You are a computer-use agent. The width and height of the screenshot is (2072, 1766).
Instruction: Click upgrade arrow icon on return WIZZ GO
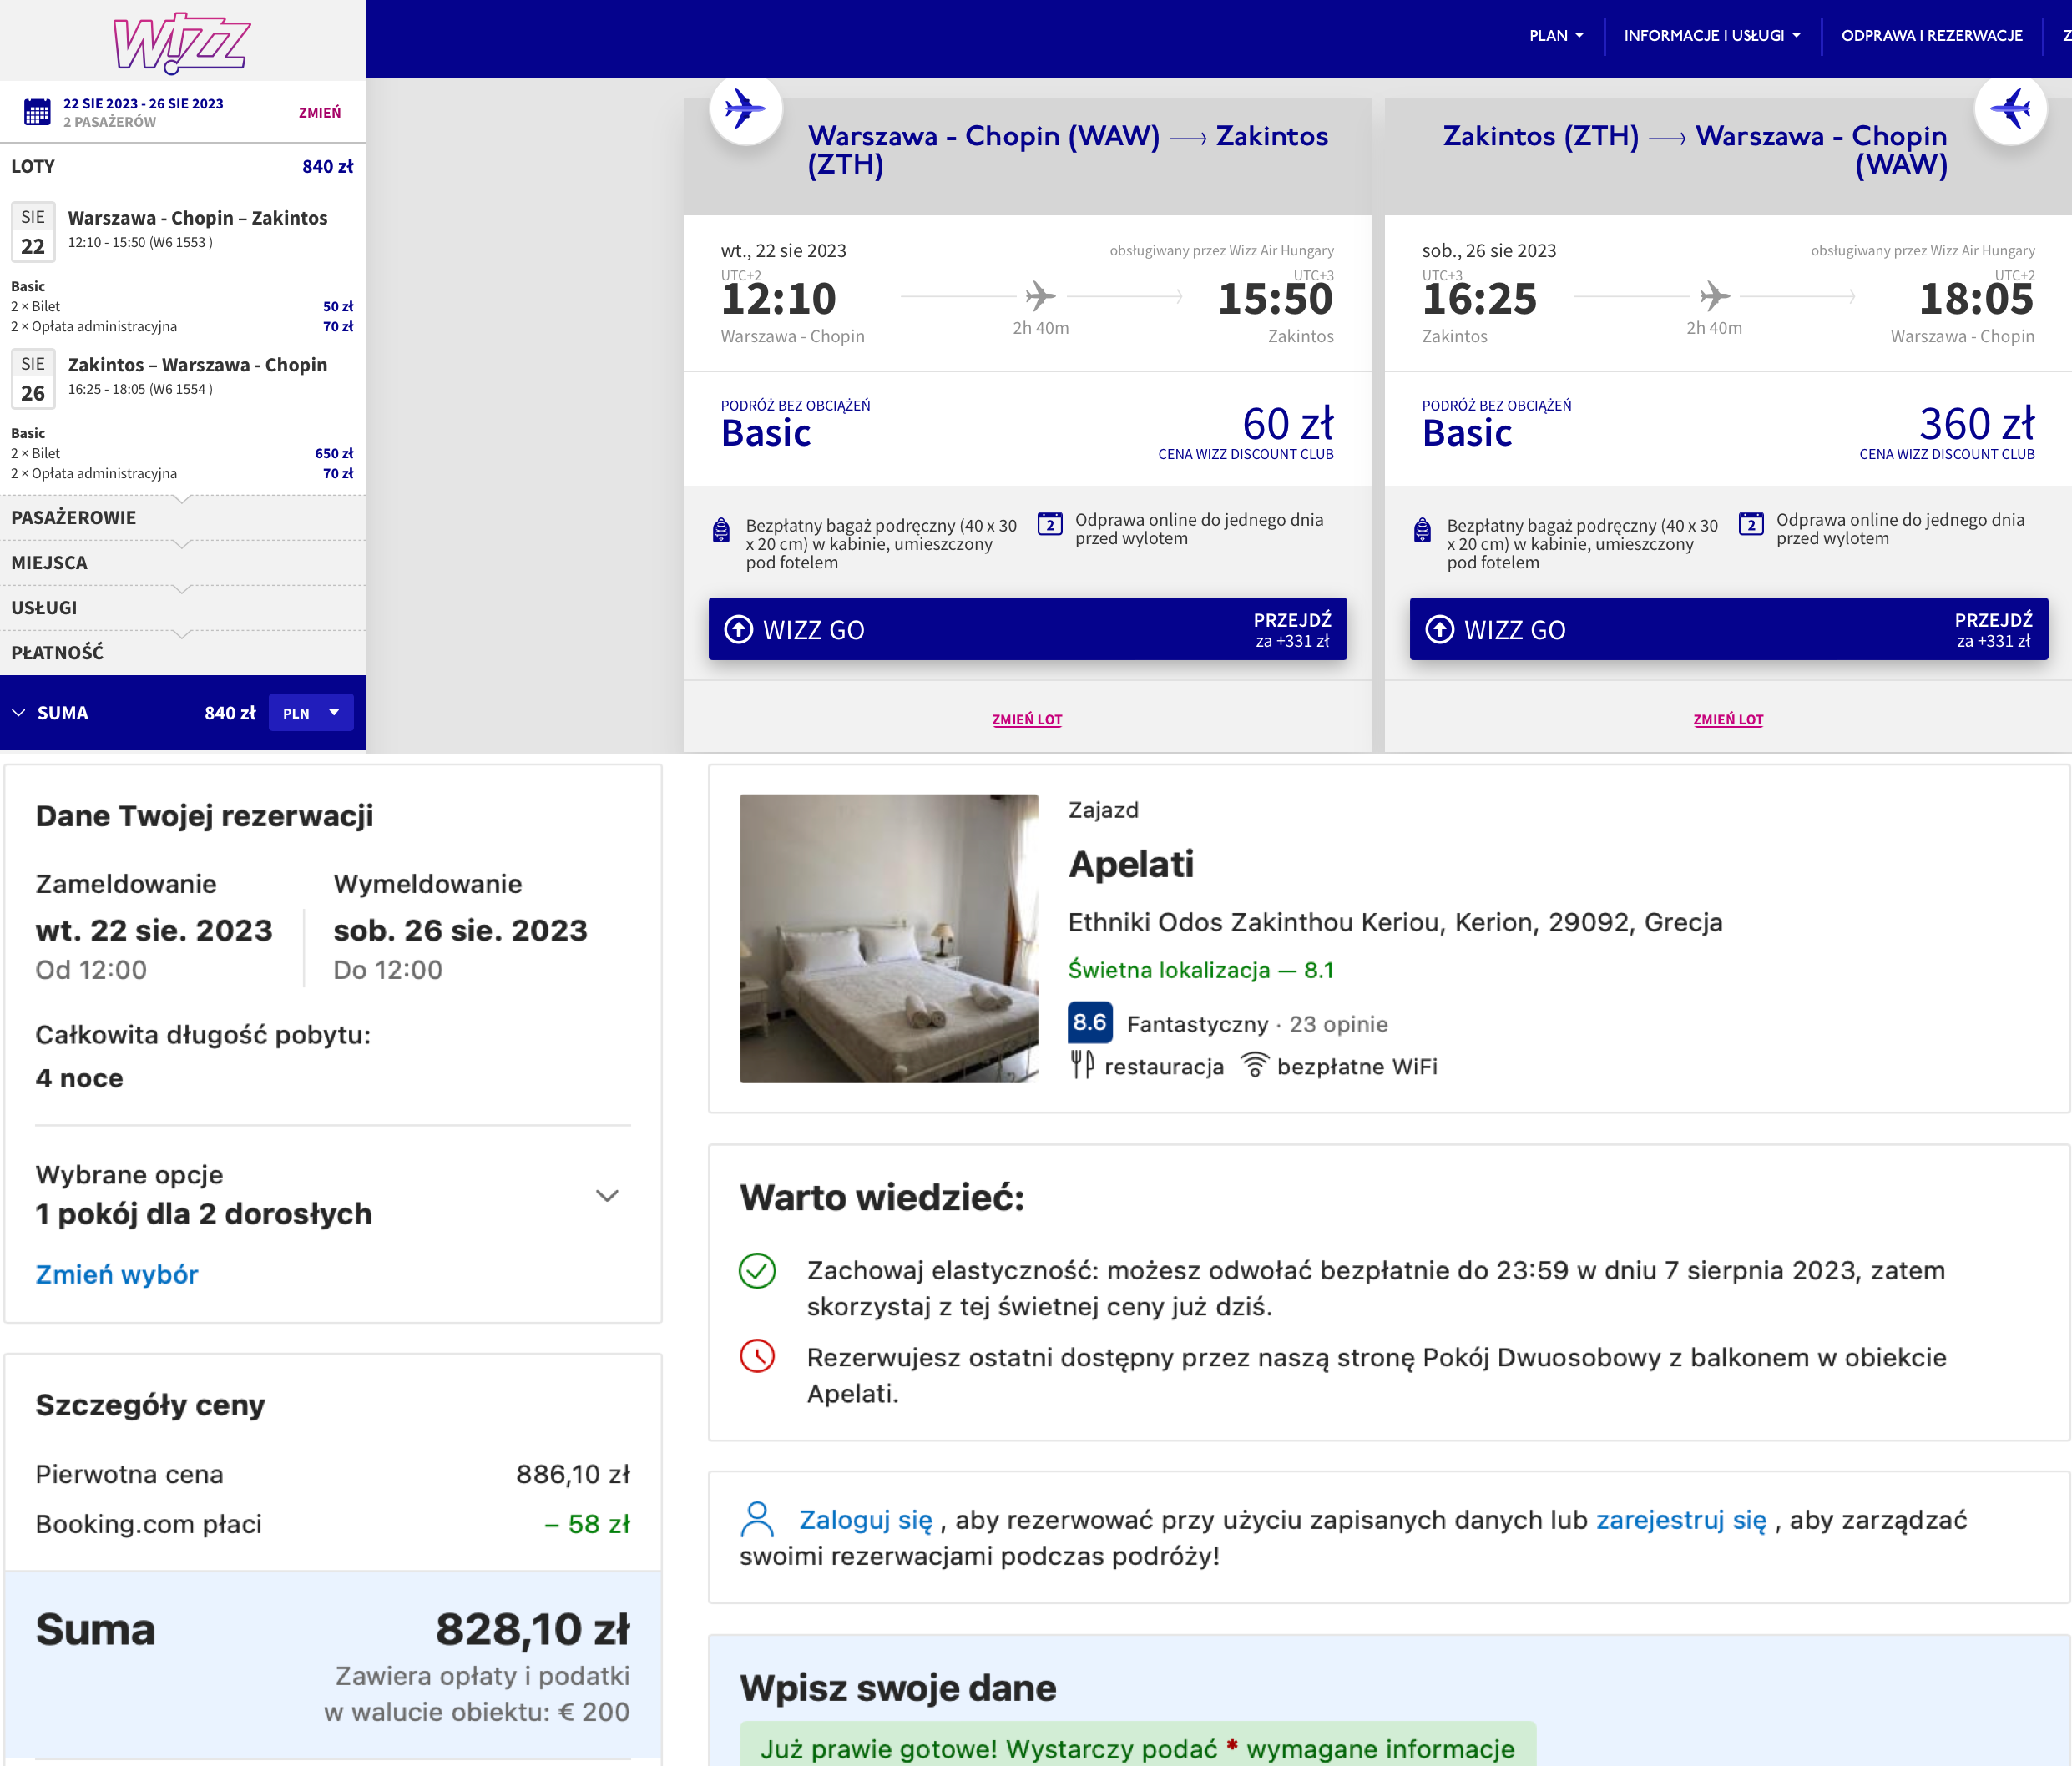point(1439,629)
